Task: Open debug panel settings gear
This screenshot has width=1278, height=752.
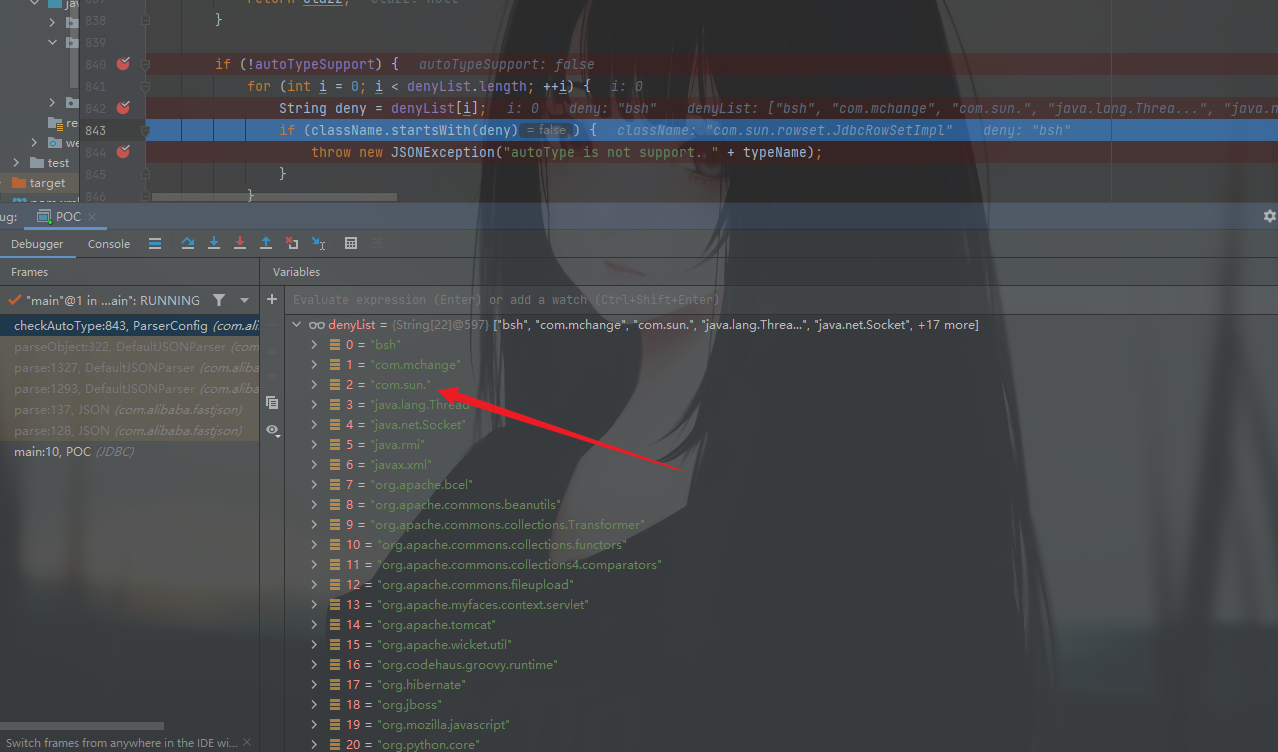Action: [x=1269, y=216]
